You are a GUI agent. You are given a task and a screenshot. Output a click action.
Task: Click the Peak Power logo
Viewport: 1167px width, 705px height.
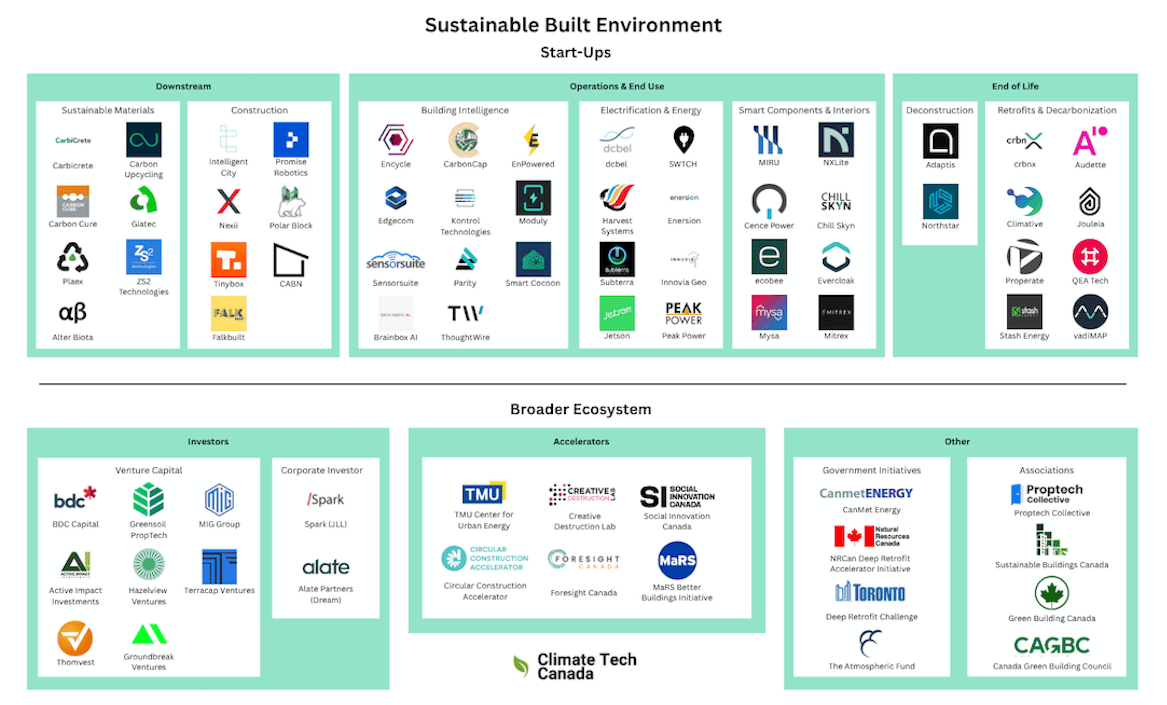683,313
